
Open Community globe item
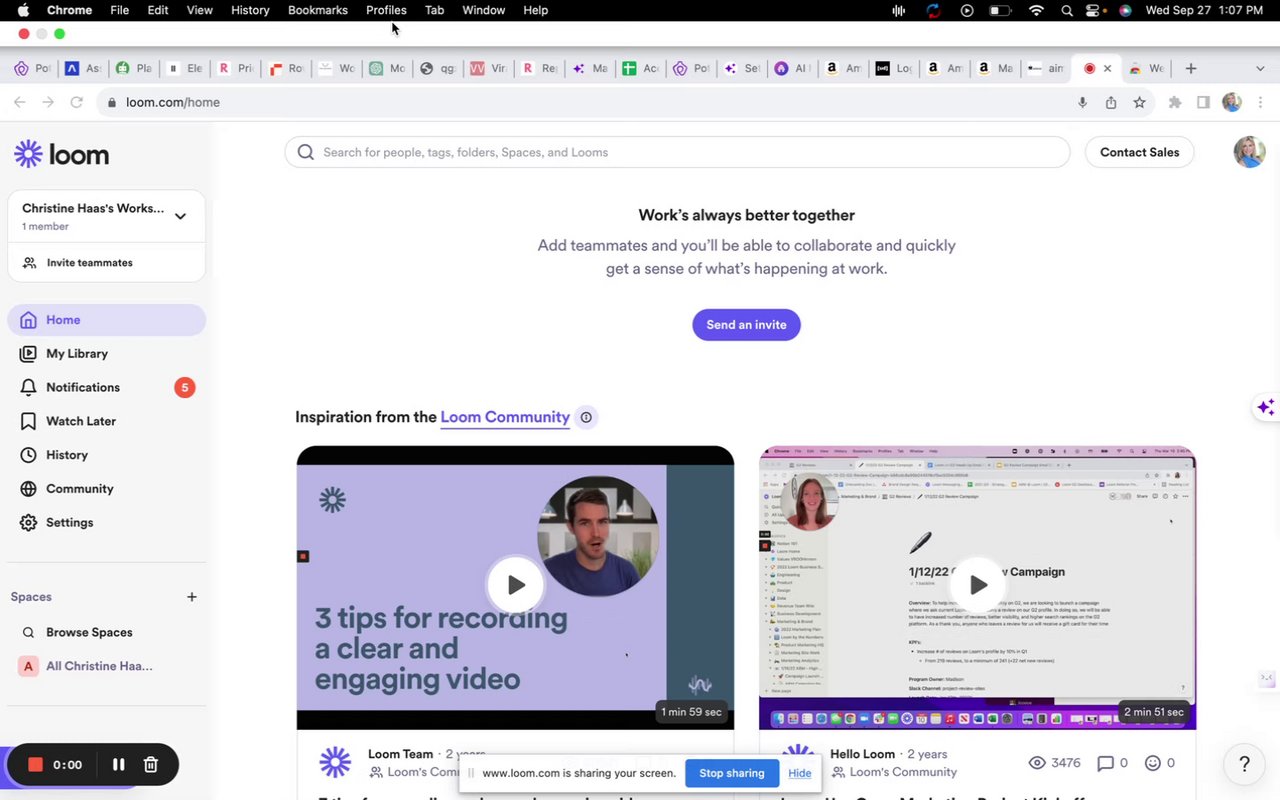tap(106, 489)
